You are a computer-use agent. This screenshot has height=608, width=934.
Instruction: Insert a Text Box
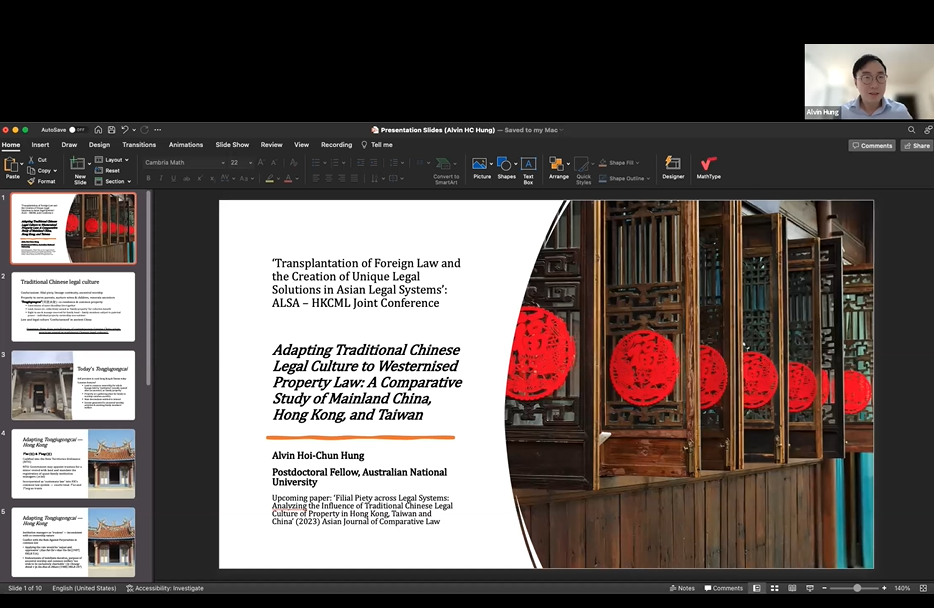528,167
